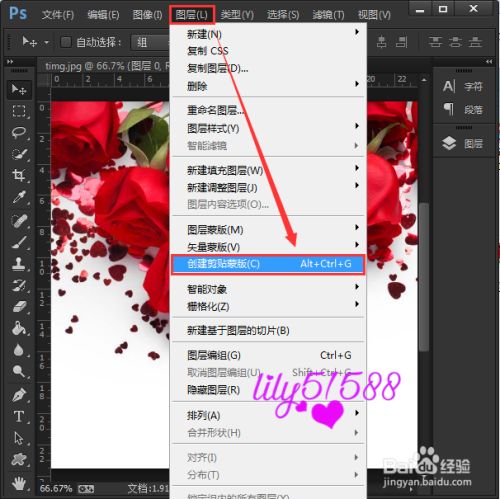Click scroll-up arrow of canvas scrollbar
This screenshot has width=500, height=499.
(x=424, y=80)
